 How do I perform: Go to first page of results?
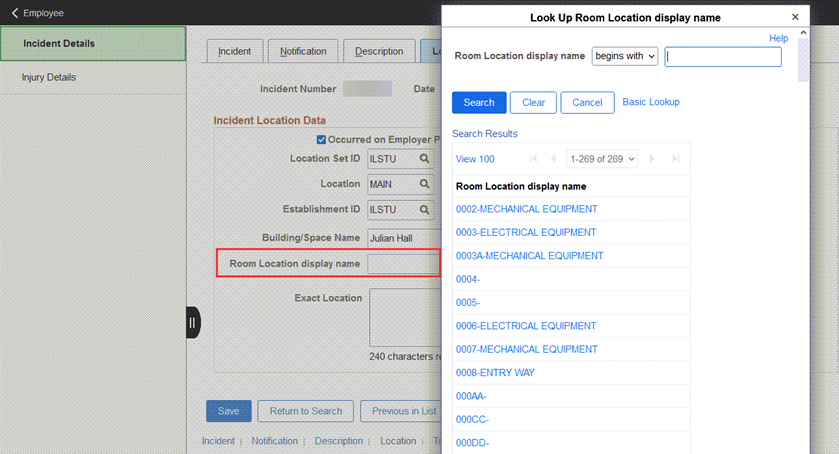(533, 158)
